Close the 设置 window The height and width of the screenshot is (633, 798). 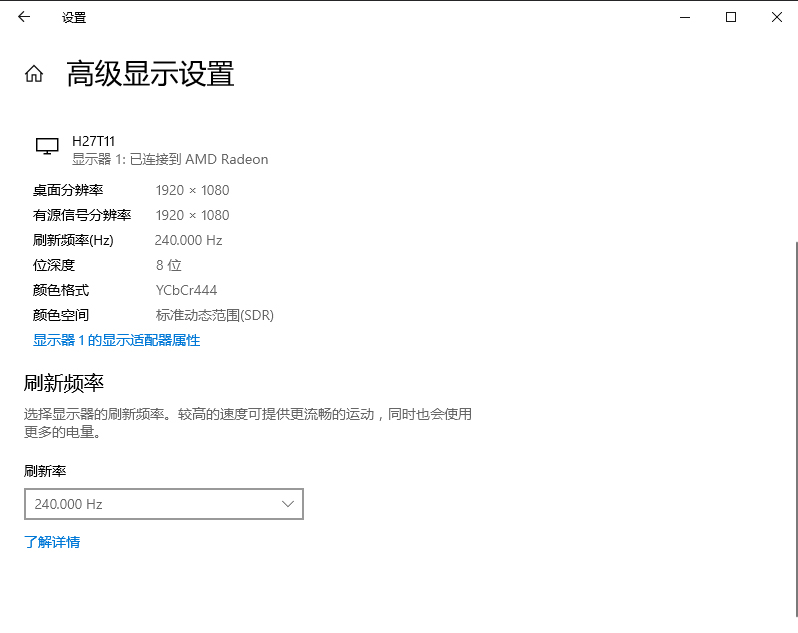click(x=777, y=17)
